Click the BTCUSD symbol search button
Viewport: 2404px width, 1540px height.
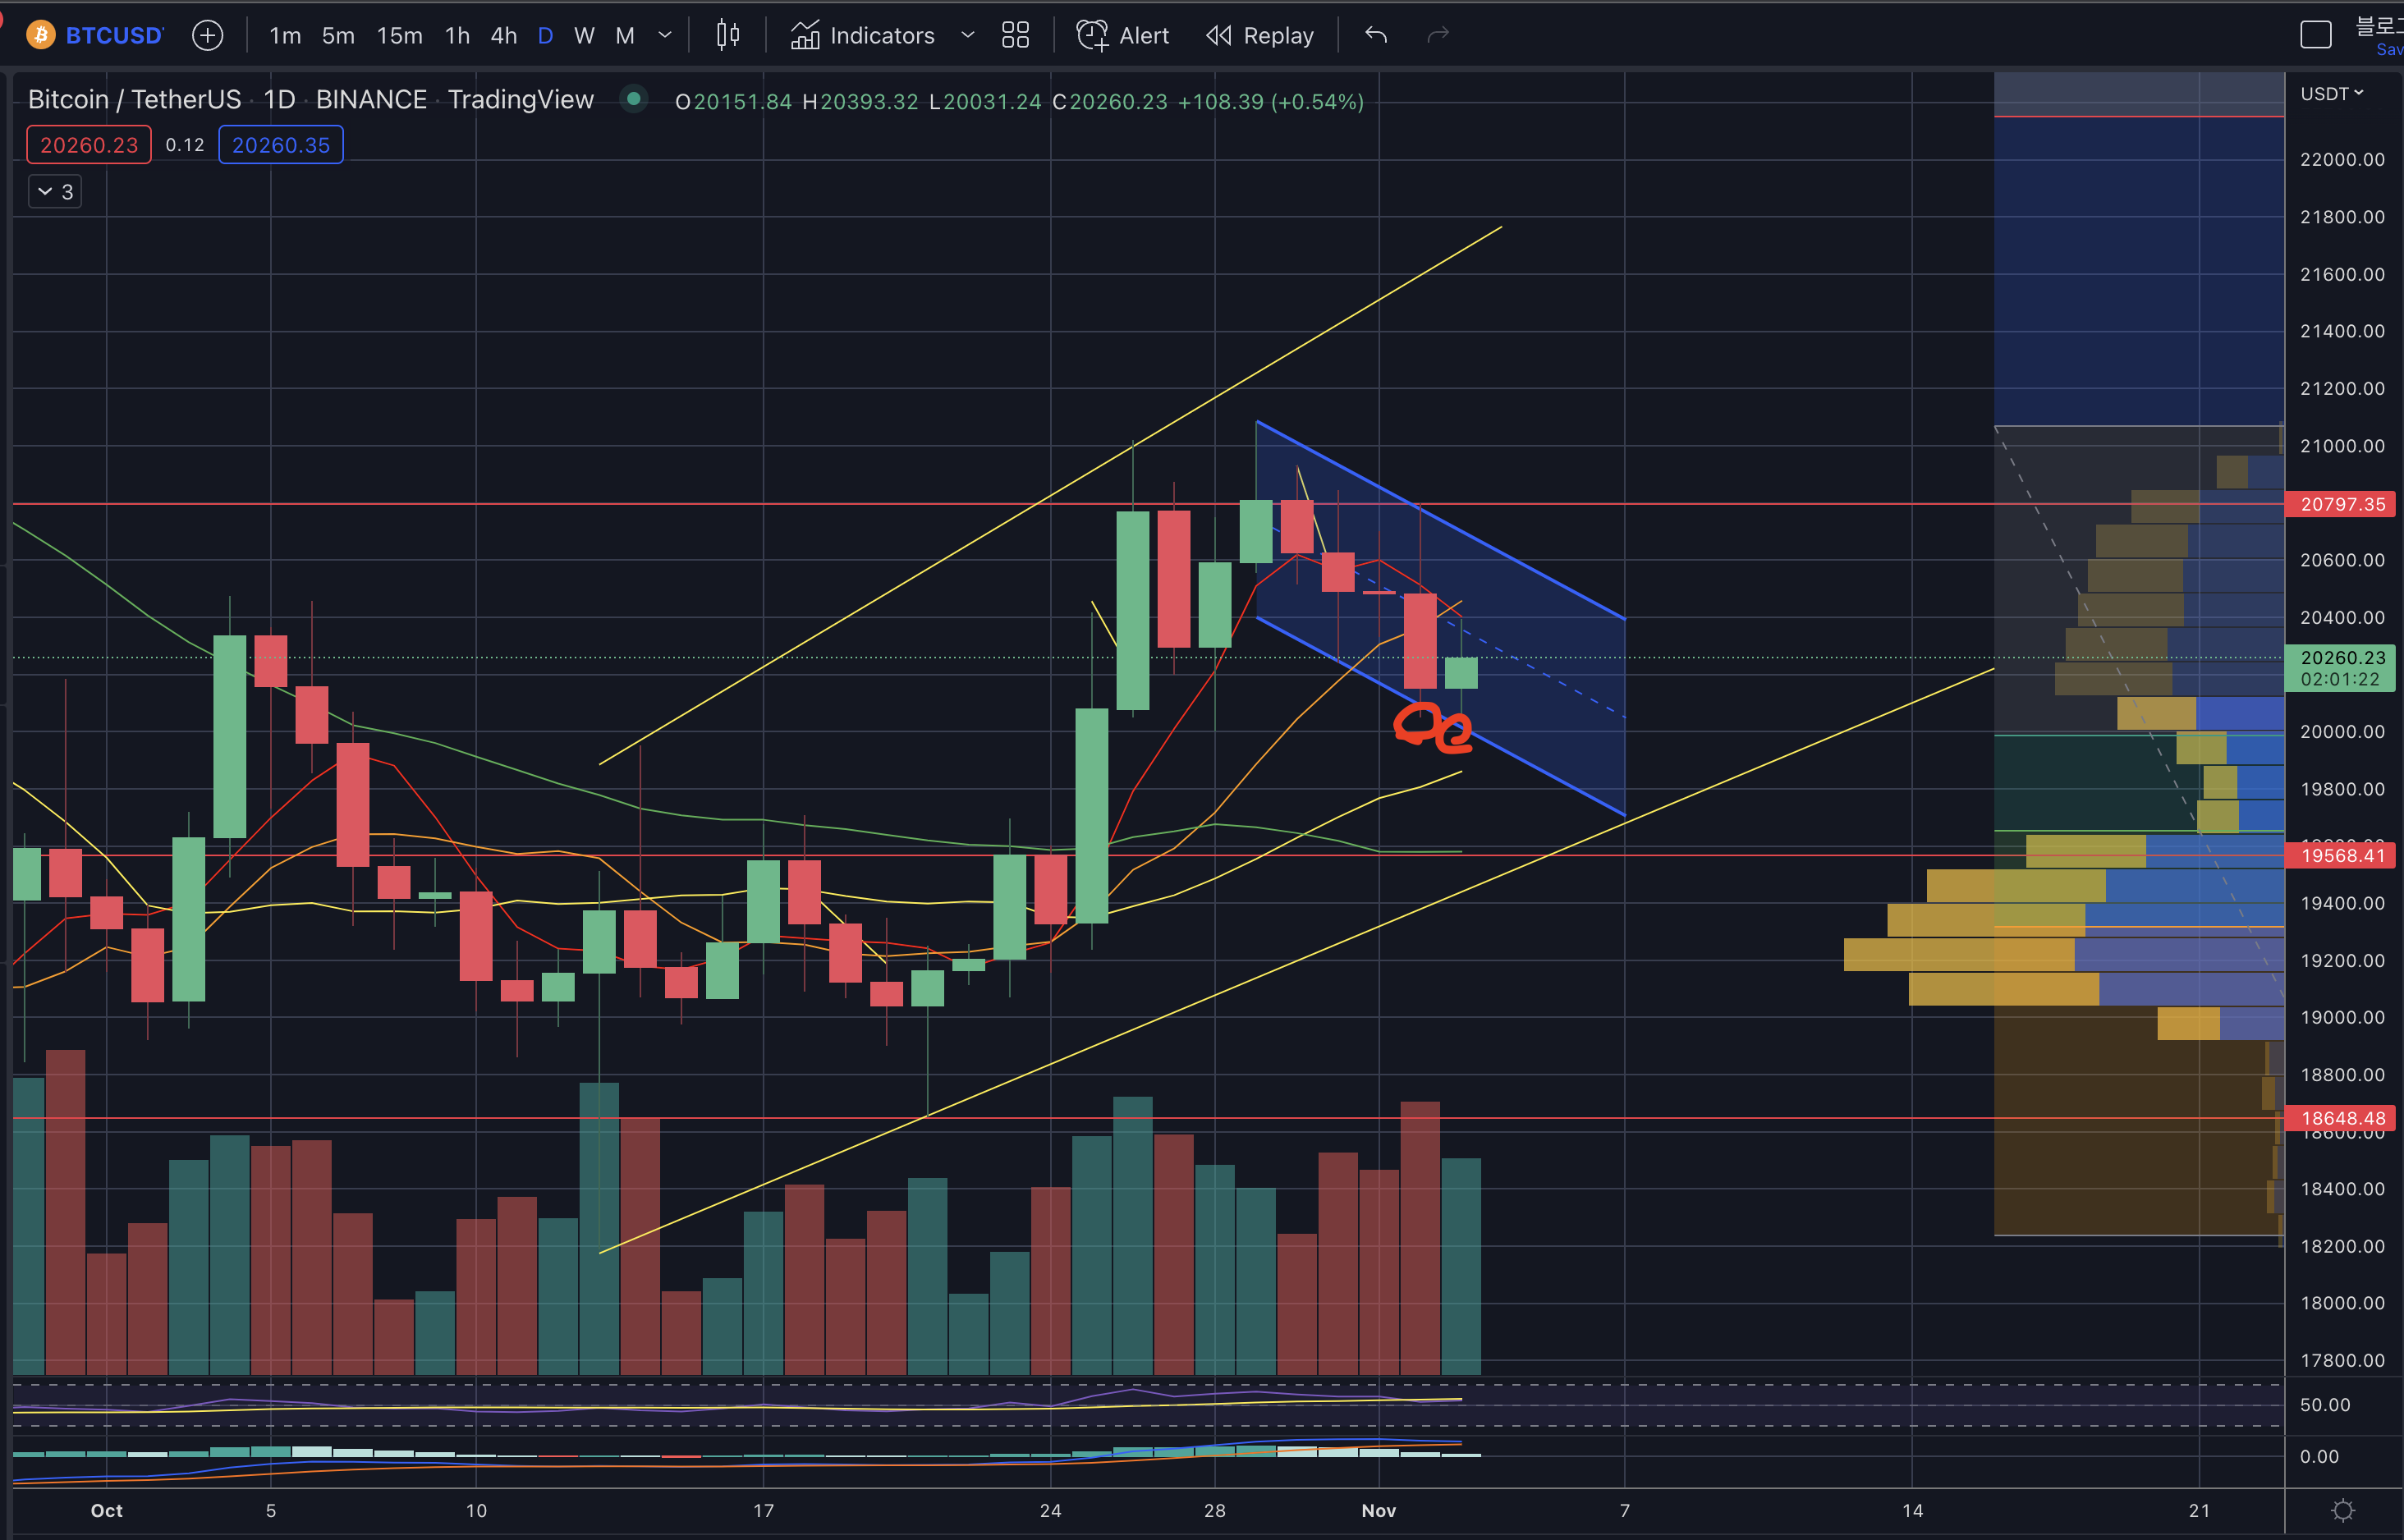point(113,36)
